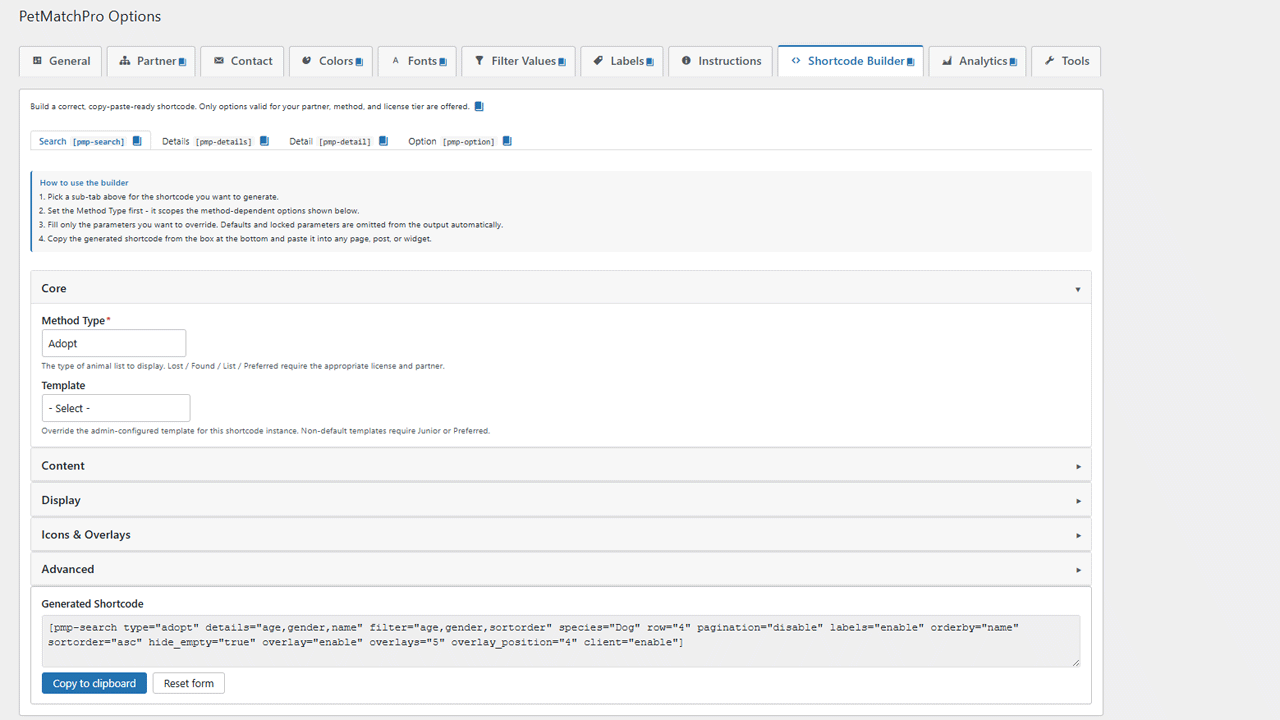The width and height of the screenshot is (1280, 720).
Task: Open the help icon beside Partner tab
Action: click(183, 62)
